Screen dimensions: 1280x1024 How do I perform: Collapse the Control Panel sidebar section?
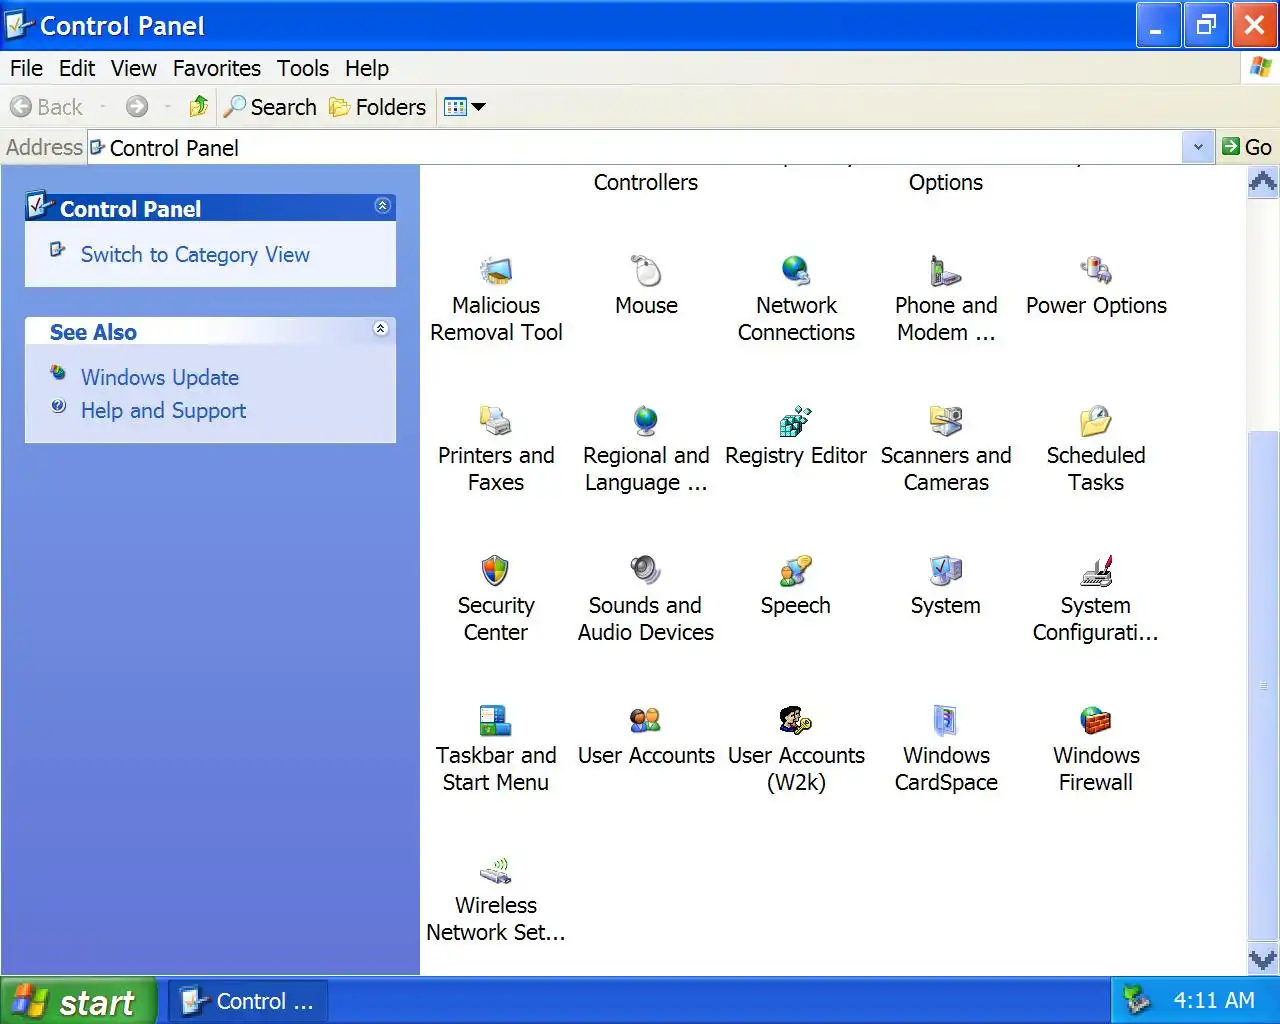(x=382, y=206)
